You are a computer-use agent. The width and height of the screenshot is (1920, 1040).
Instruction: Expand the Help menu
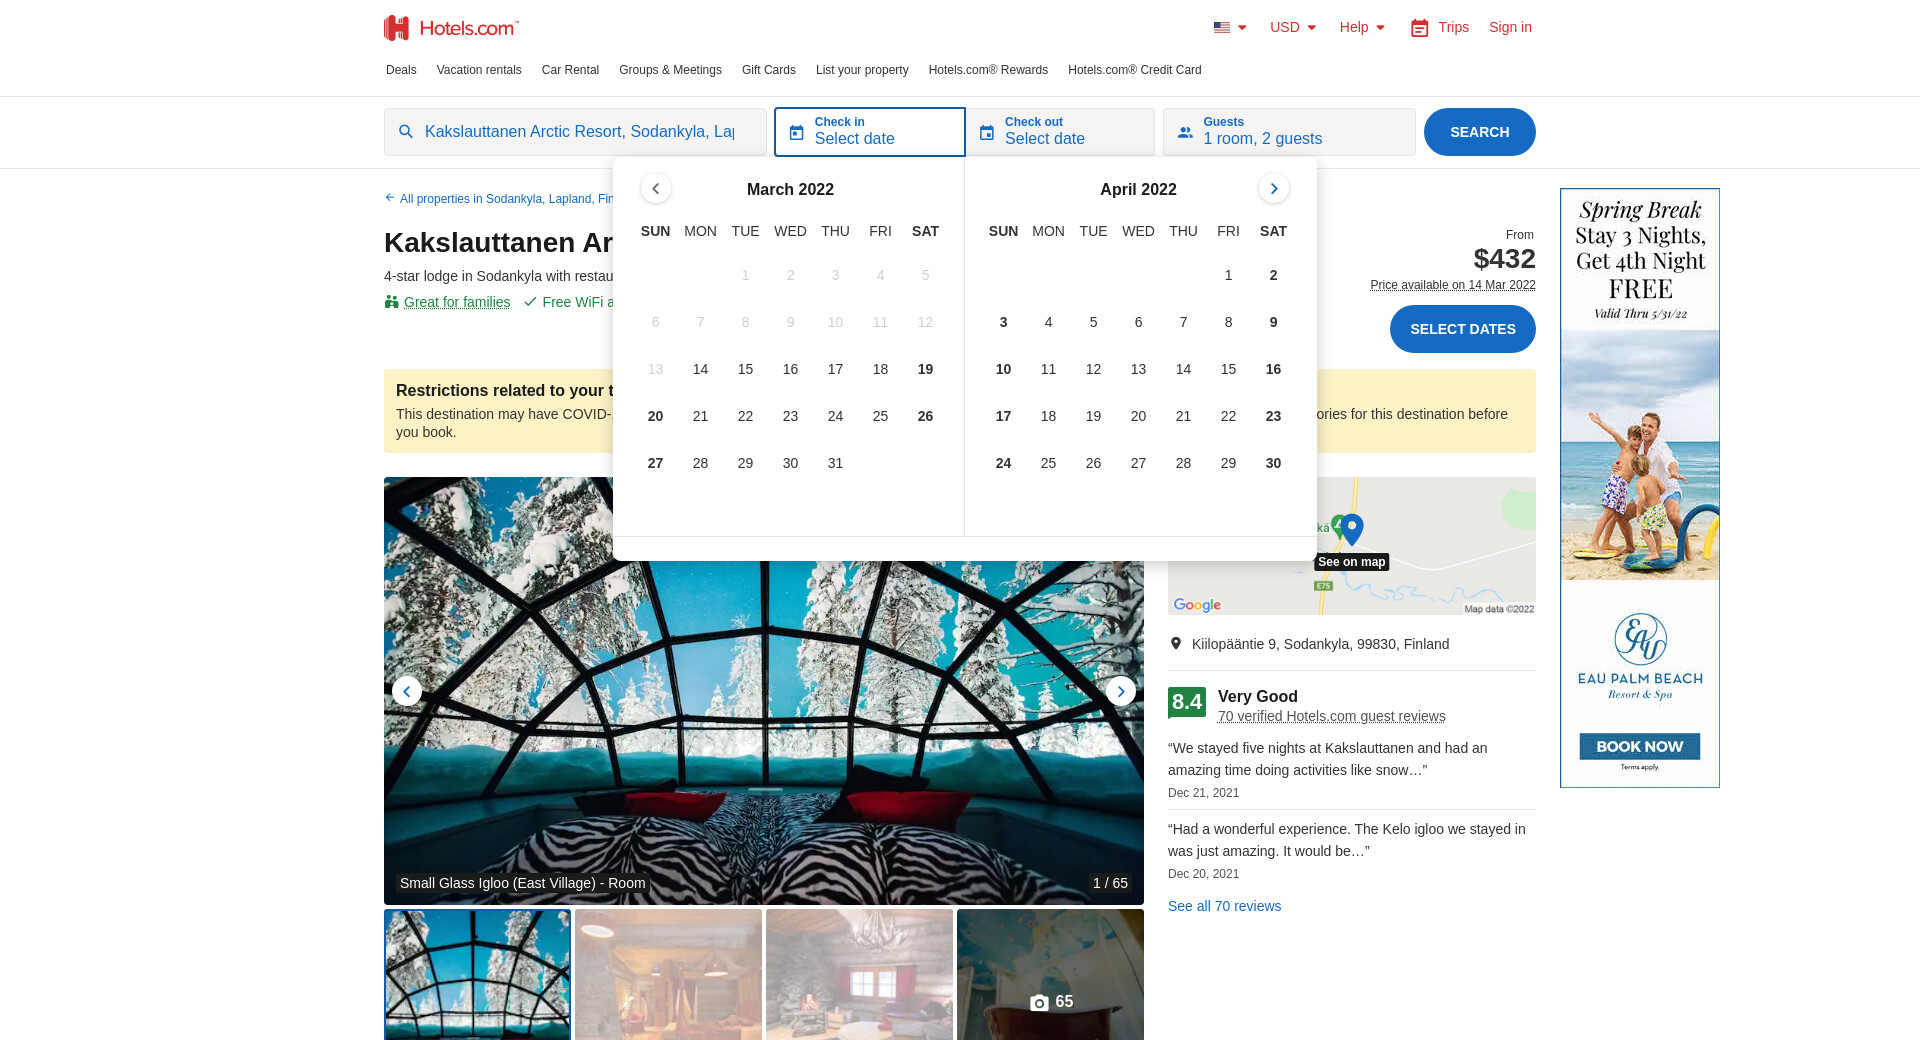click(1362, 28)
